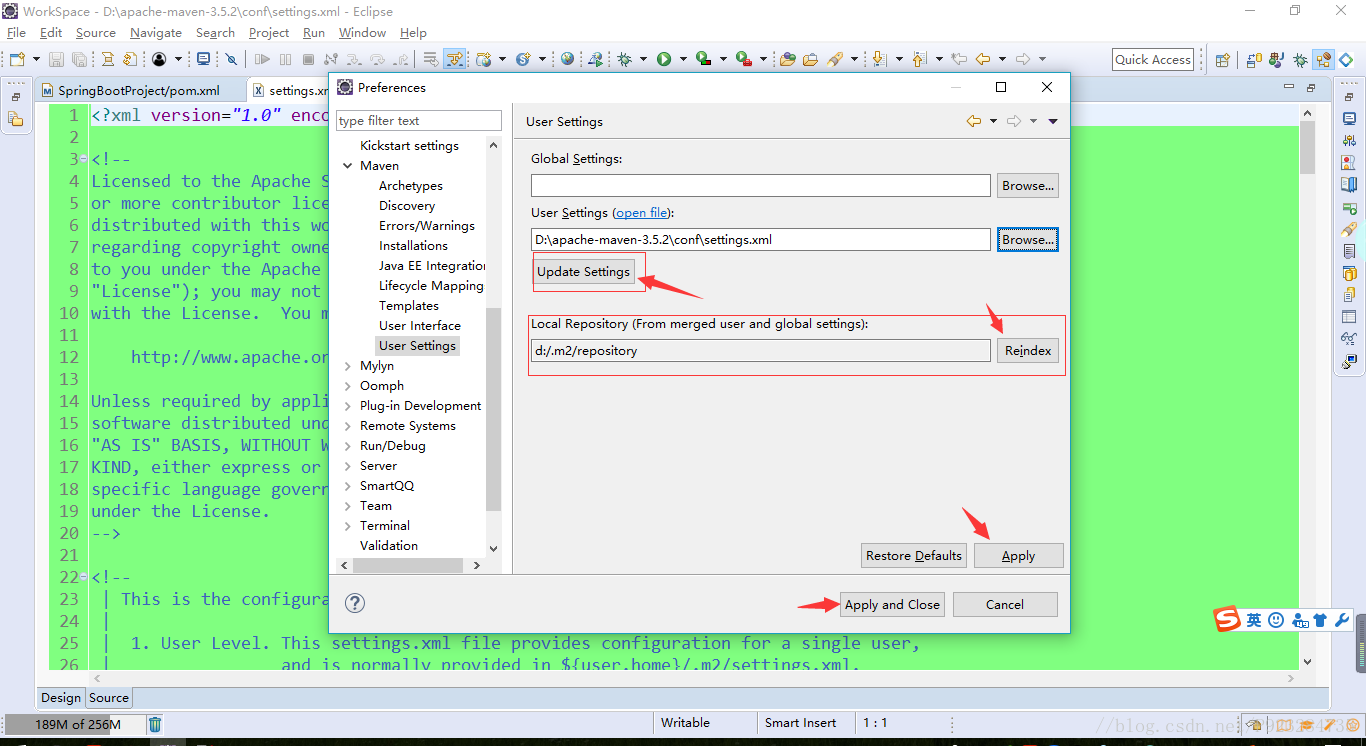This screenshot has height=746, width=1366.
Task: Click the Global Settings input field
Action: (761, 185)
